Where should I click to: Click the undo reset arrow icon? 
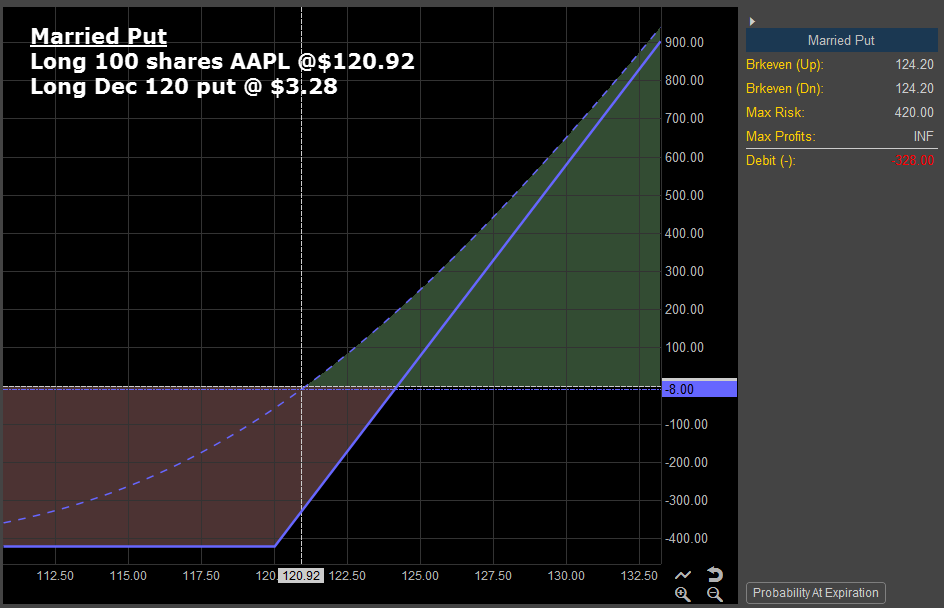(715, 574)
